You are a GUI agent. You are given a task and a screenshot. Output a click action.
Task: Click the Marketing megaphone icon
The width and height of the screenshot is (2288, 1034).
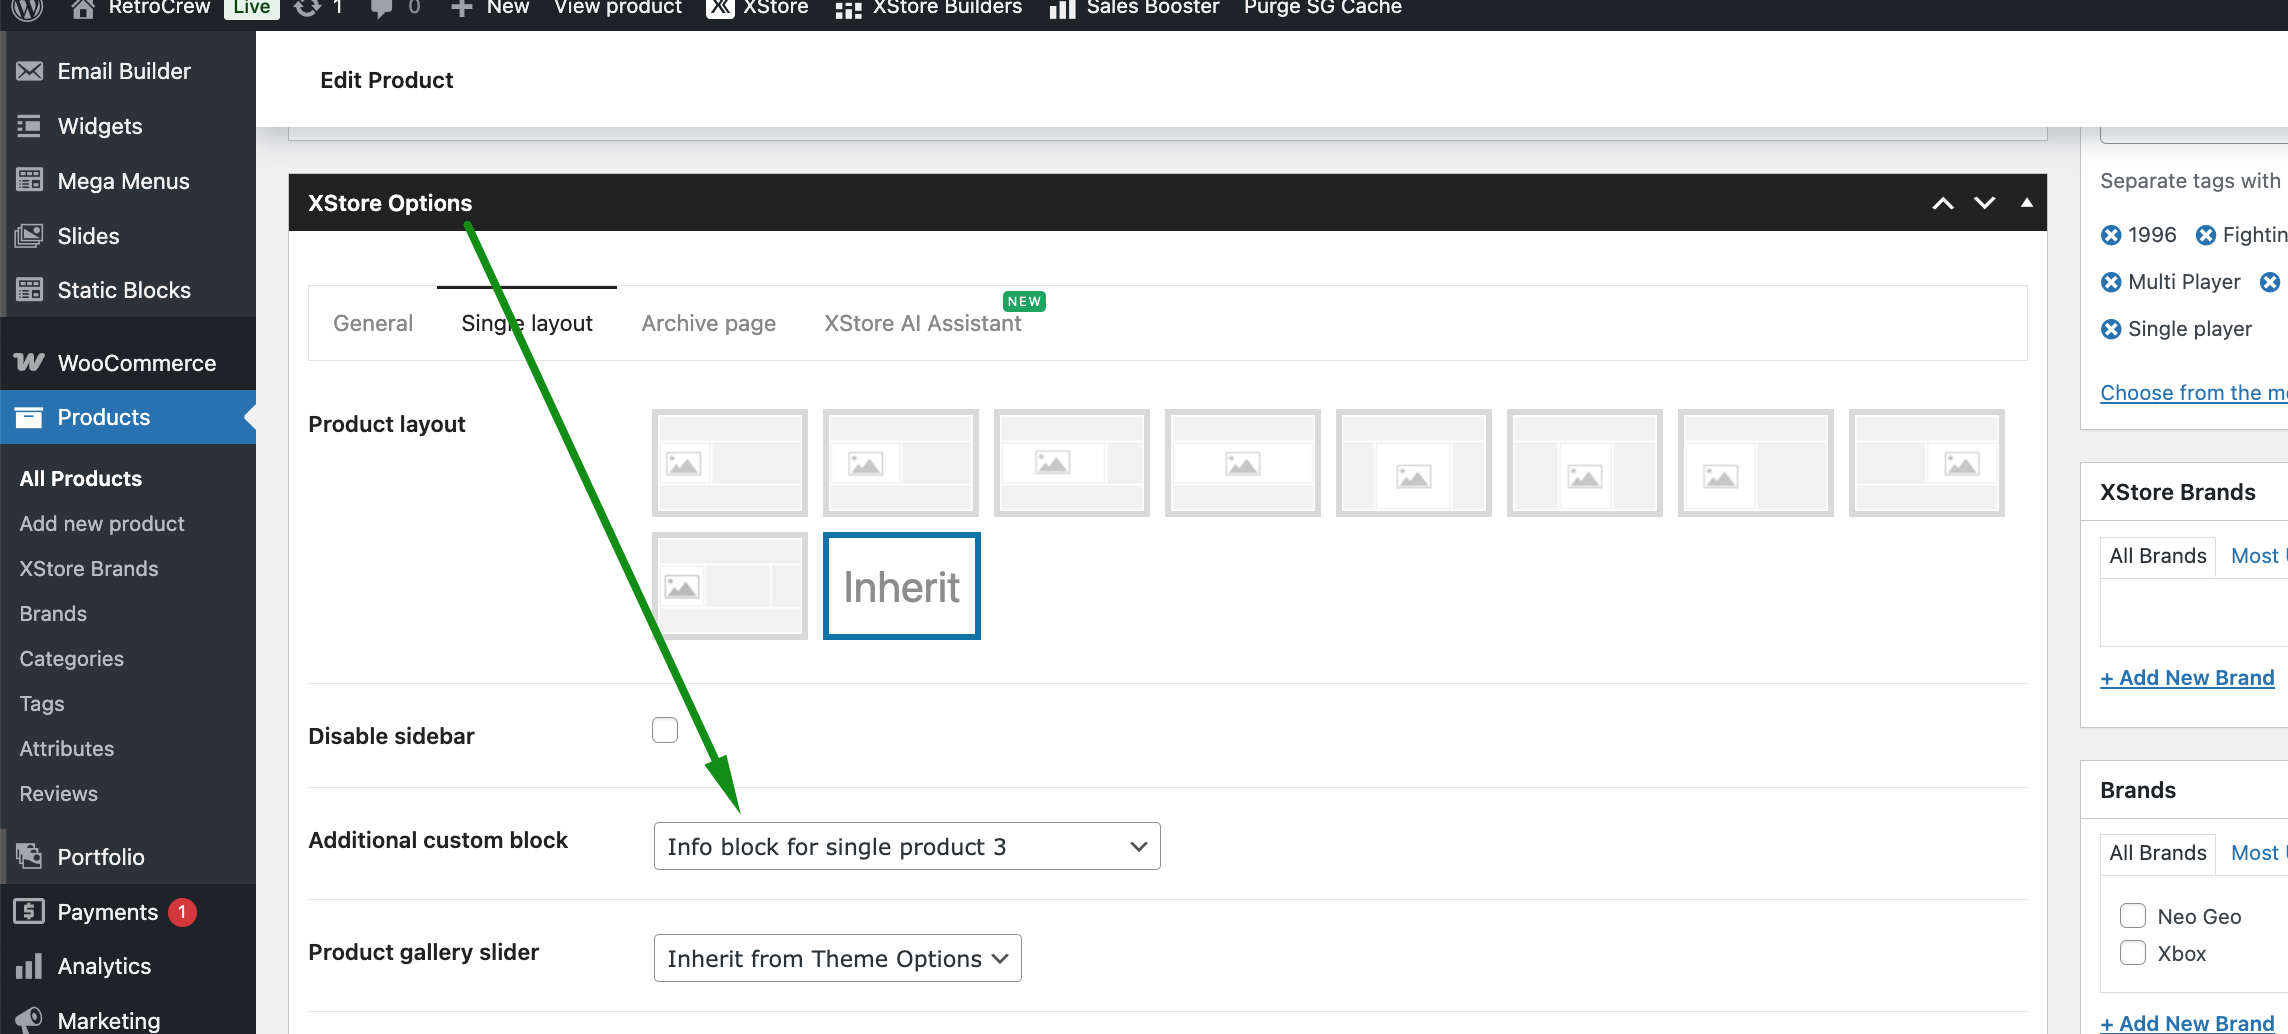29,1020
